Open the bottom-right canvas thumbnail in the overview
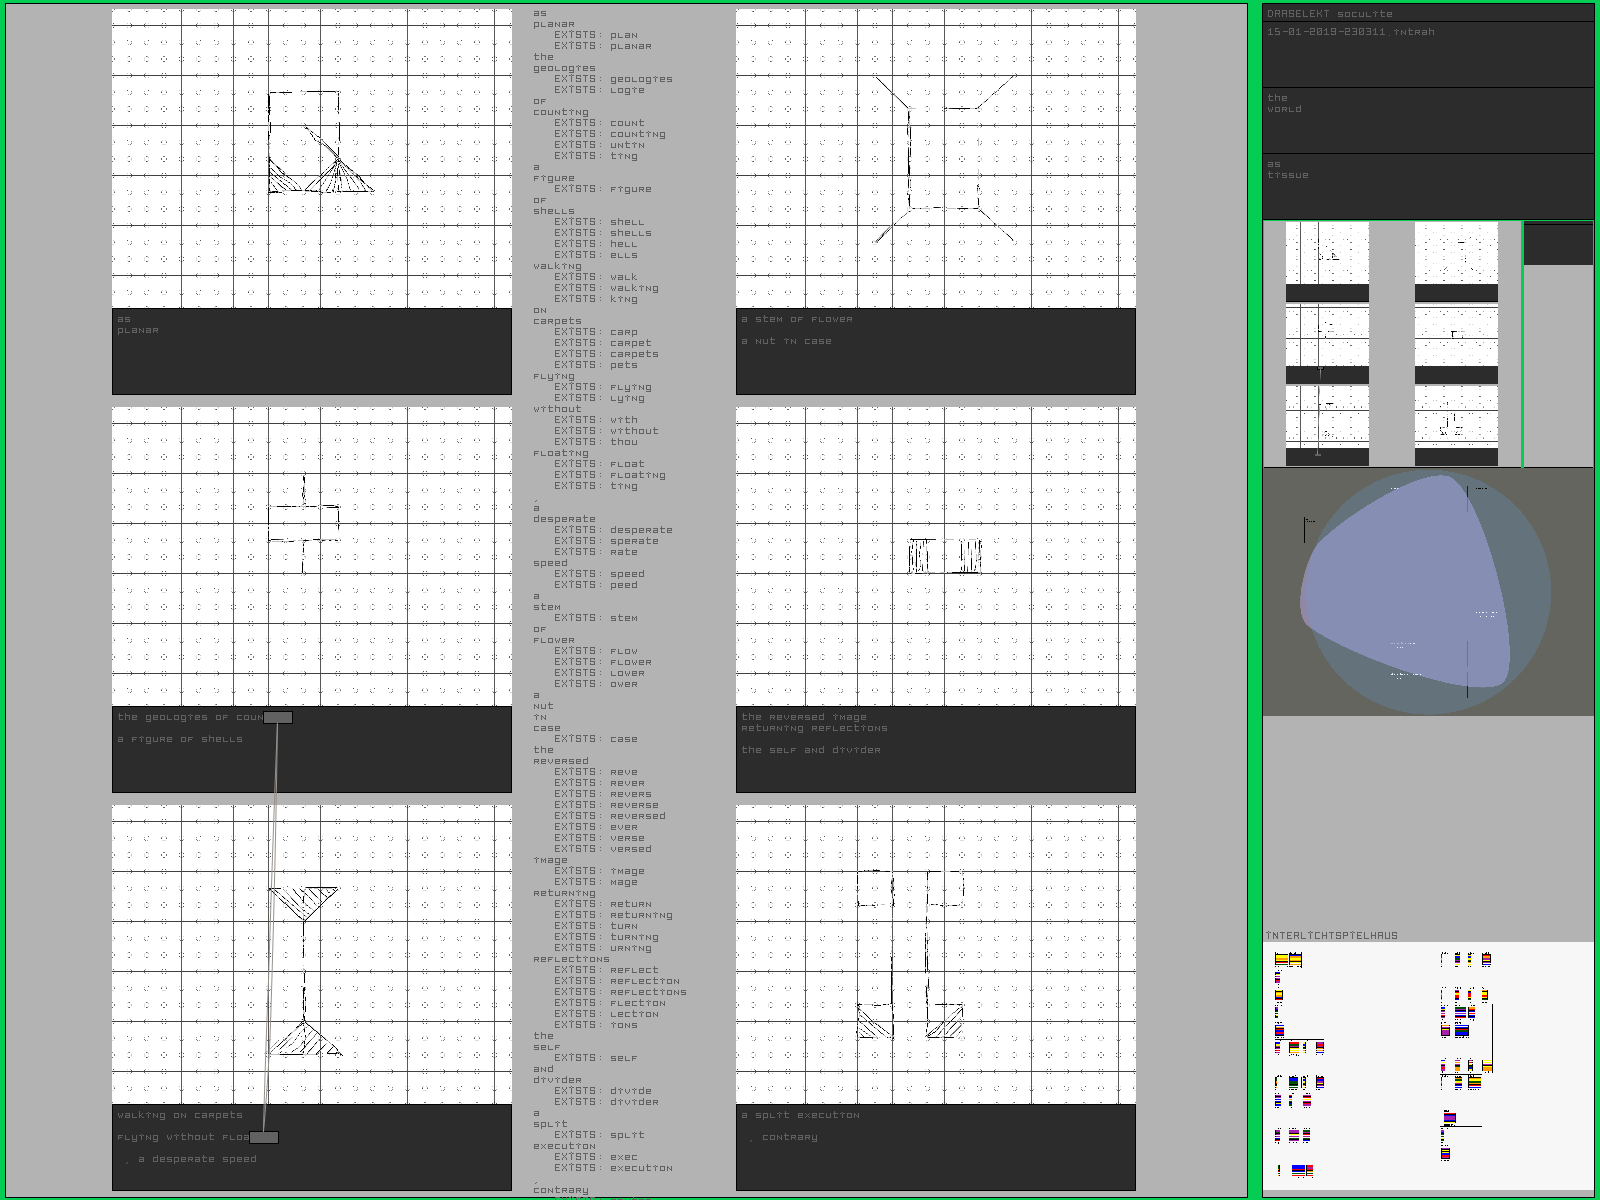Viewport: 1600px width, 1200px height. 1456,425
